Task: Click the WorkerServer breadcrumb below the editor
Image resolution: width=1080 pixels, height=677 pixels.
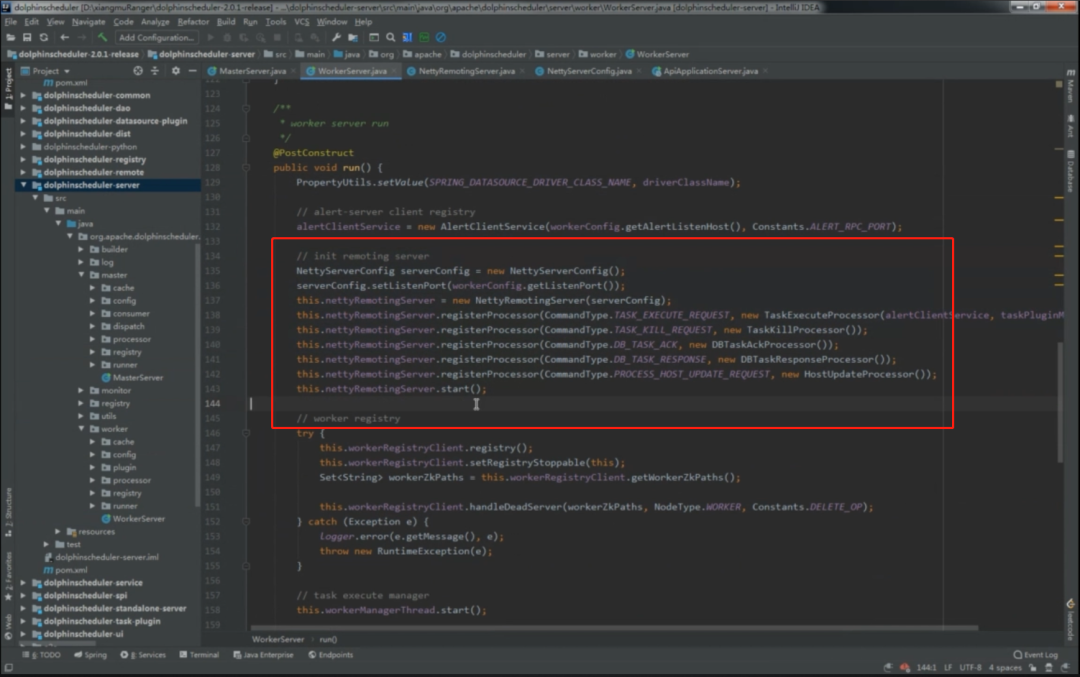Action: coord(278,639)
